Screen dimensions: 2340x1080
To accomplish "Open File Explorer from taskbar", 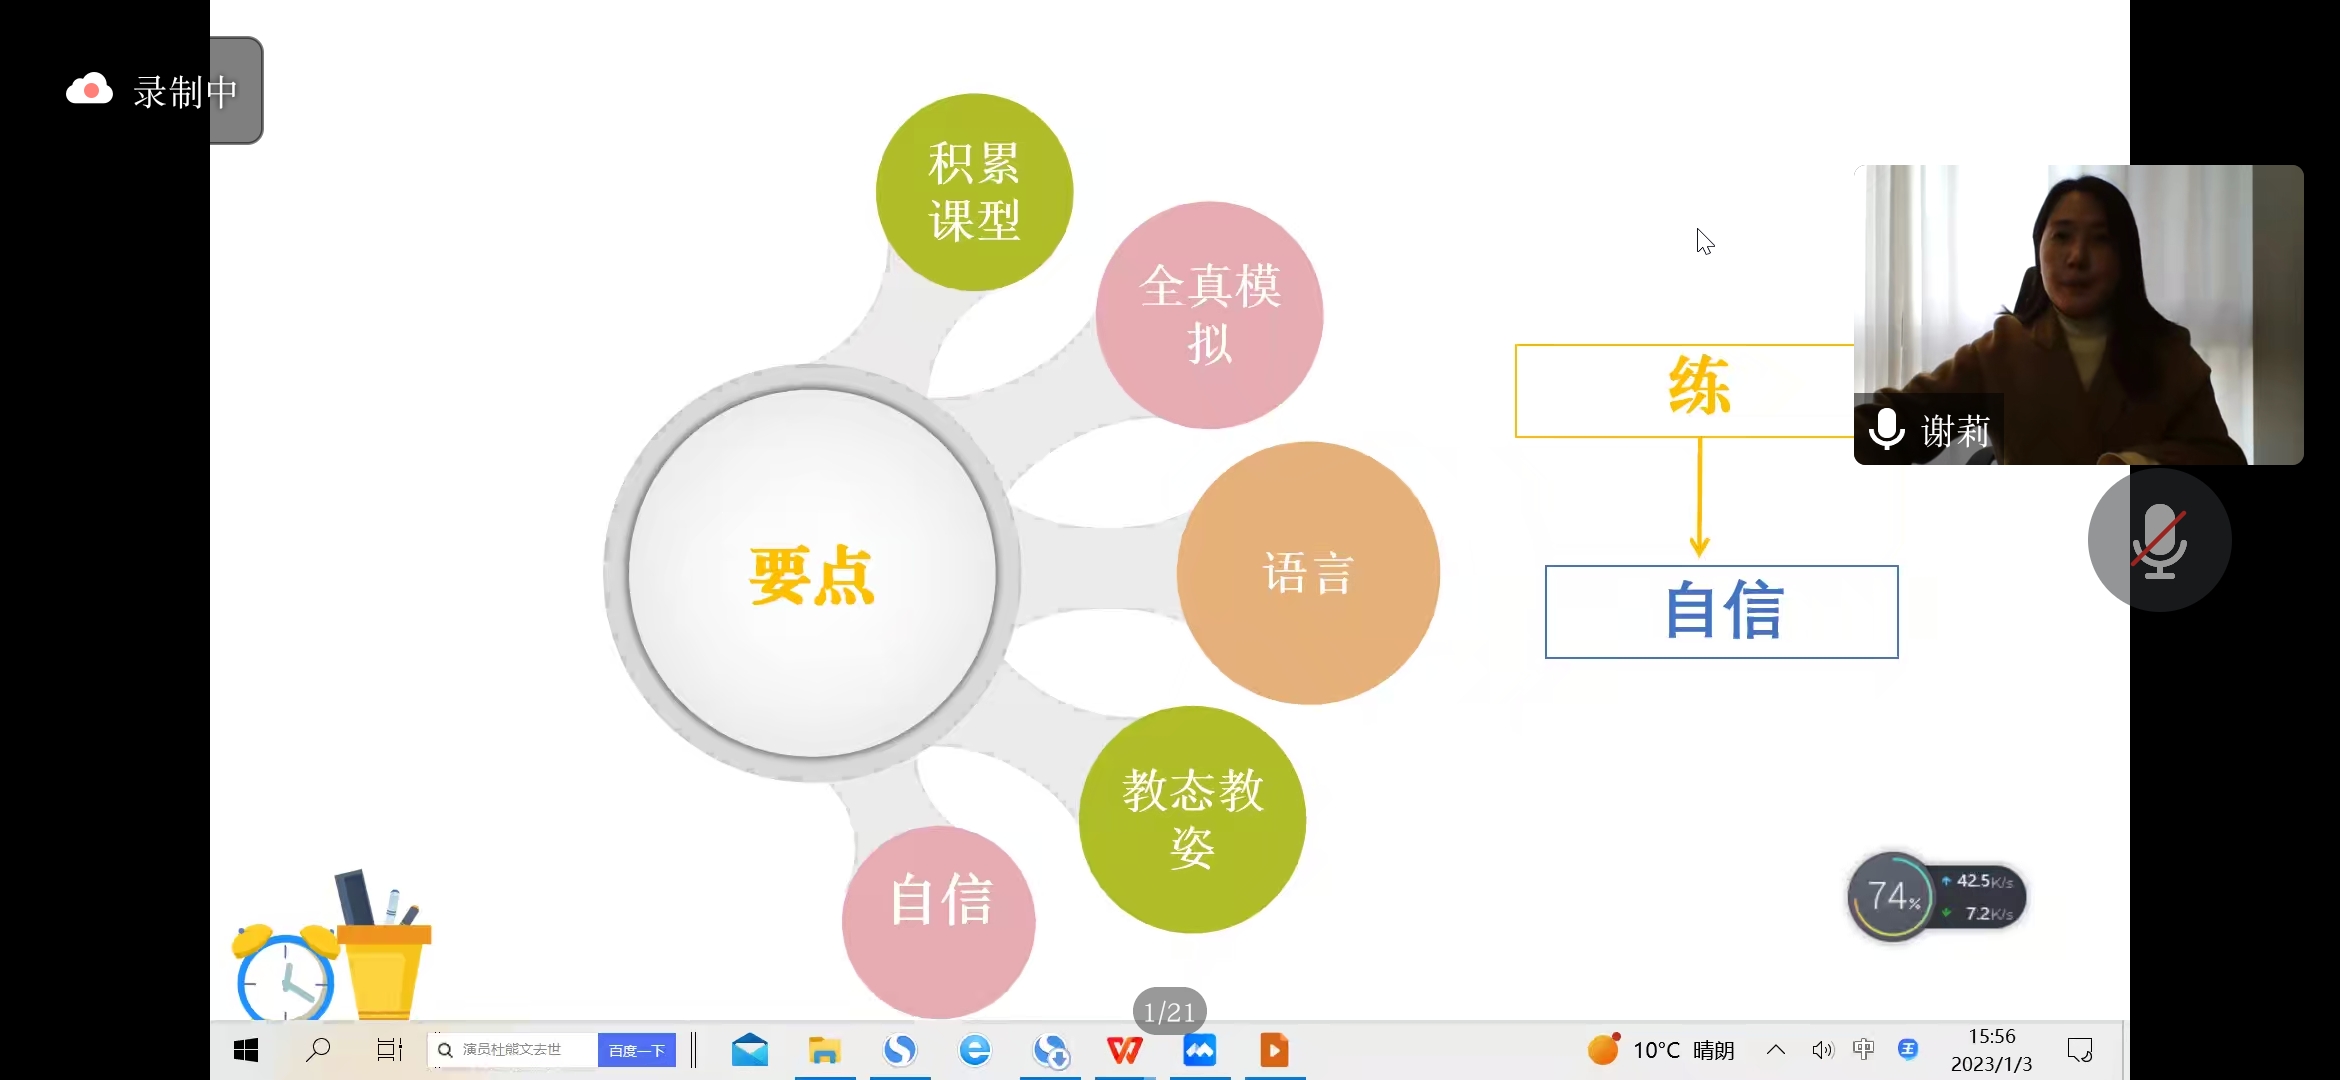I will (824, 1050).
